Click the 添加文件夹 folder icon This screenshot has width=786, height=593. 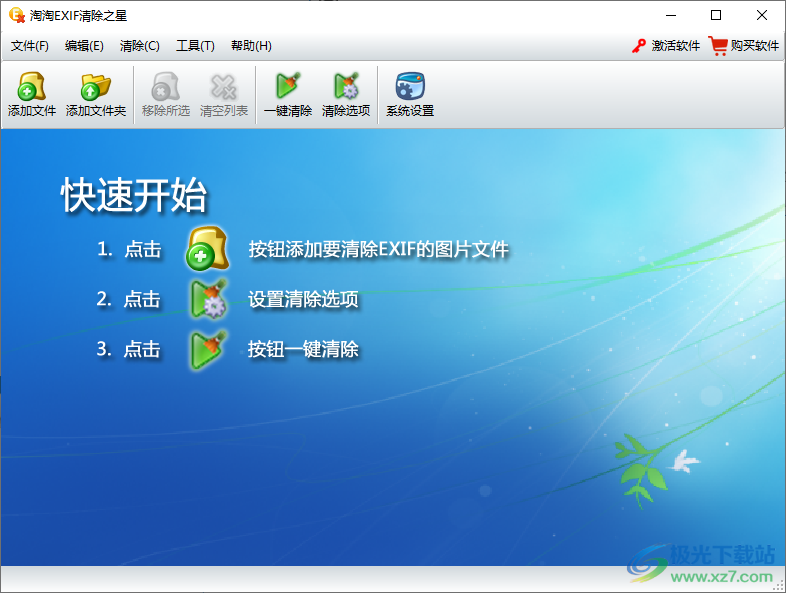click(x=95, y=86)
